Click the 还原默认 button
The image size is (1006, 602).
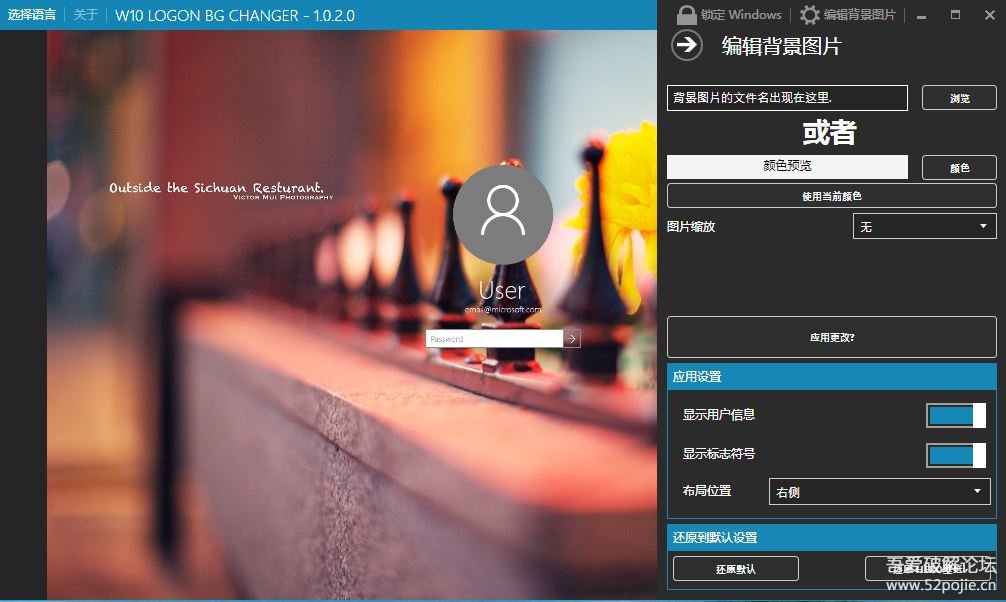736,569
